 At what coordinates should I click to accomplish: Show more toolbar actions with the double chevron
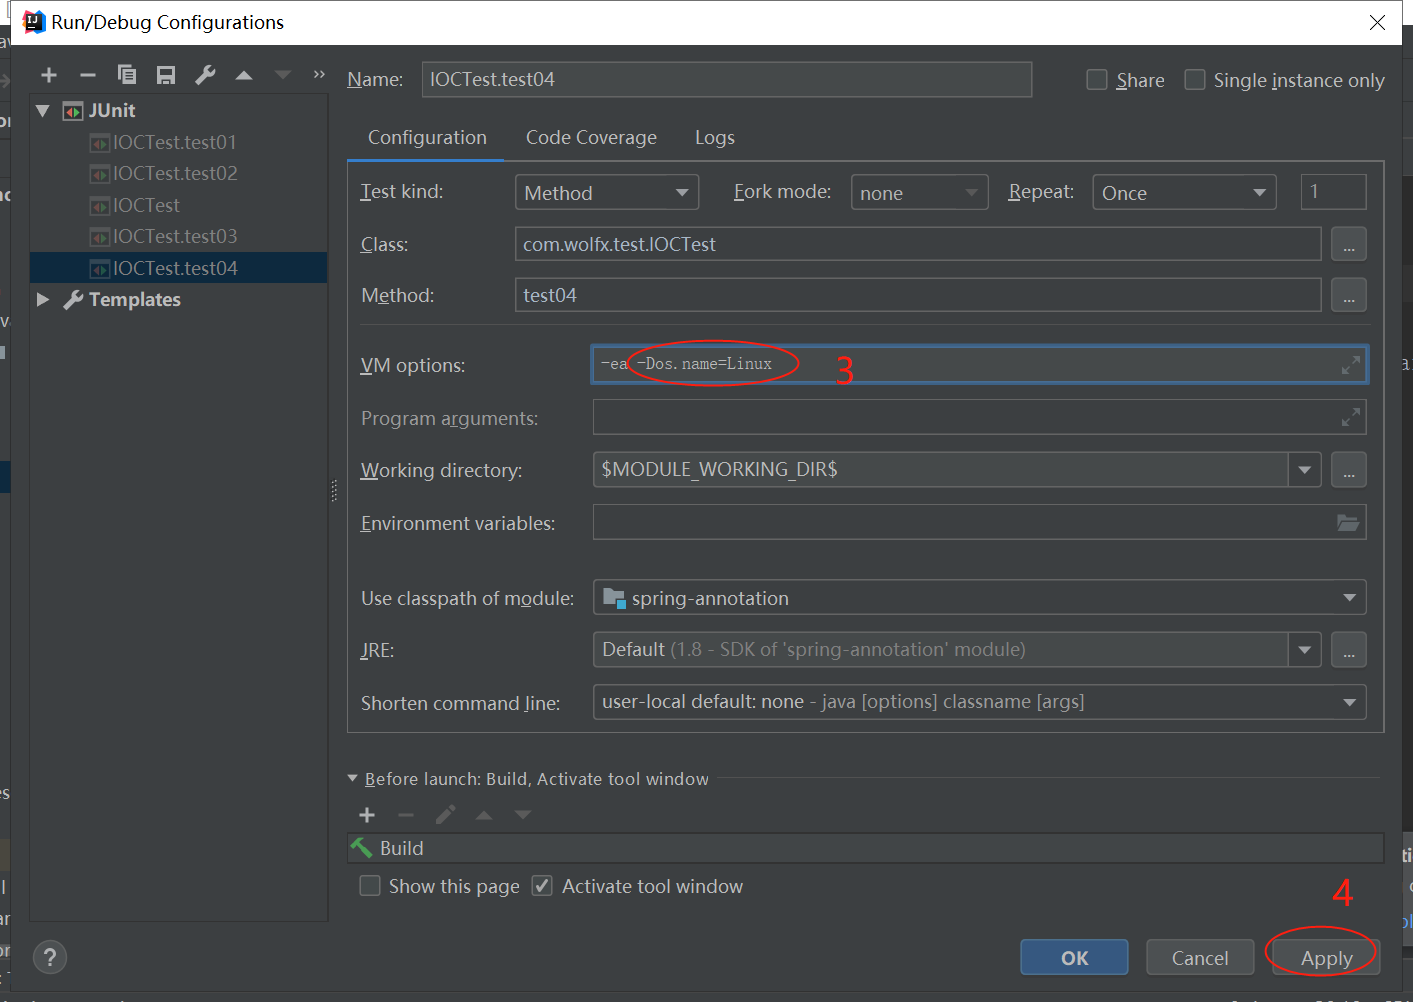coord(319,74)
